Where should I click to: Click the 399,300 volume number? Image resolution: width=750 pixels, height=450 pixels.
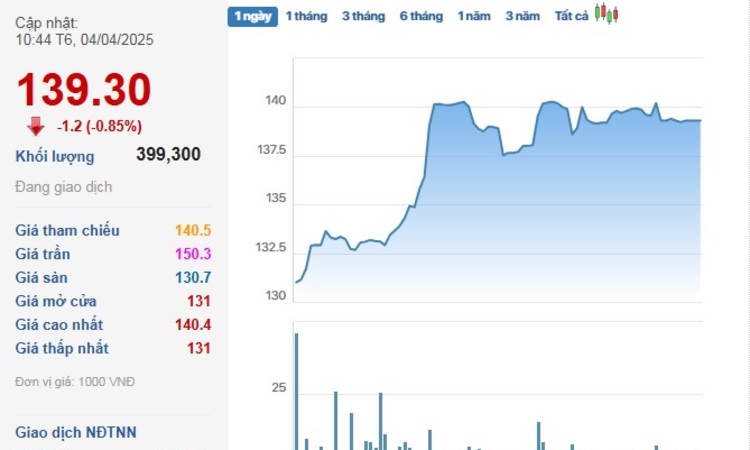click(168, 154)
